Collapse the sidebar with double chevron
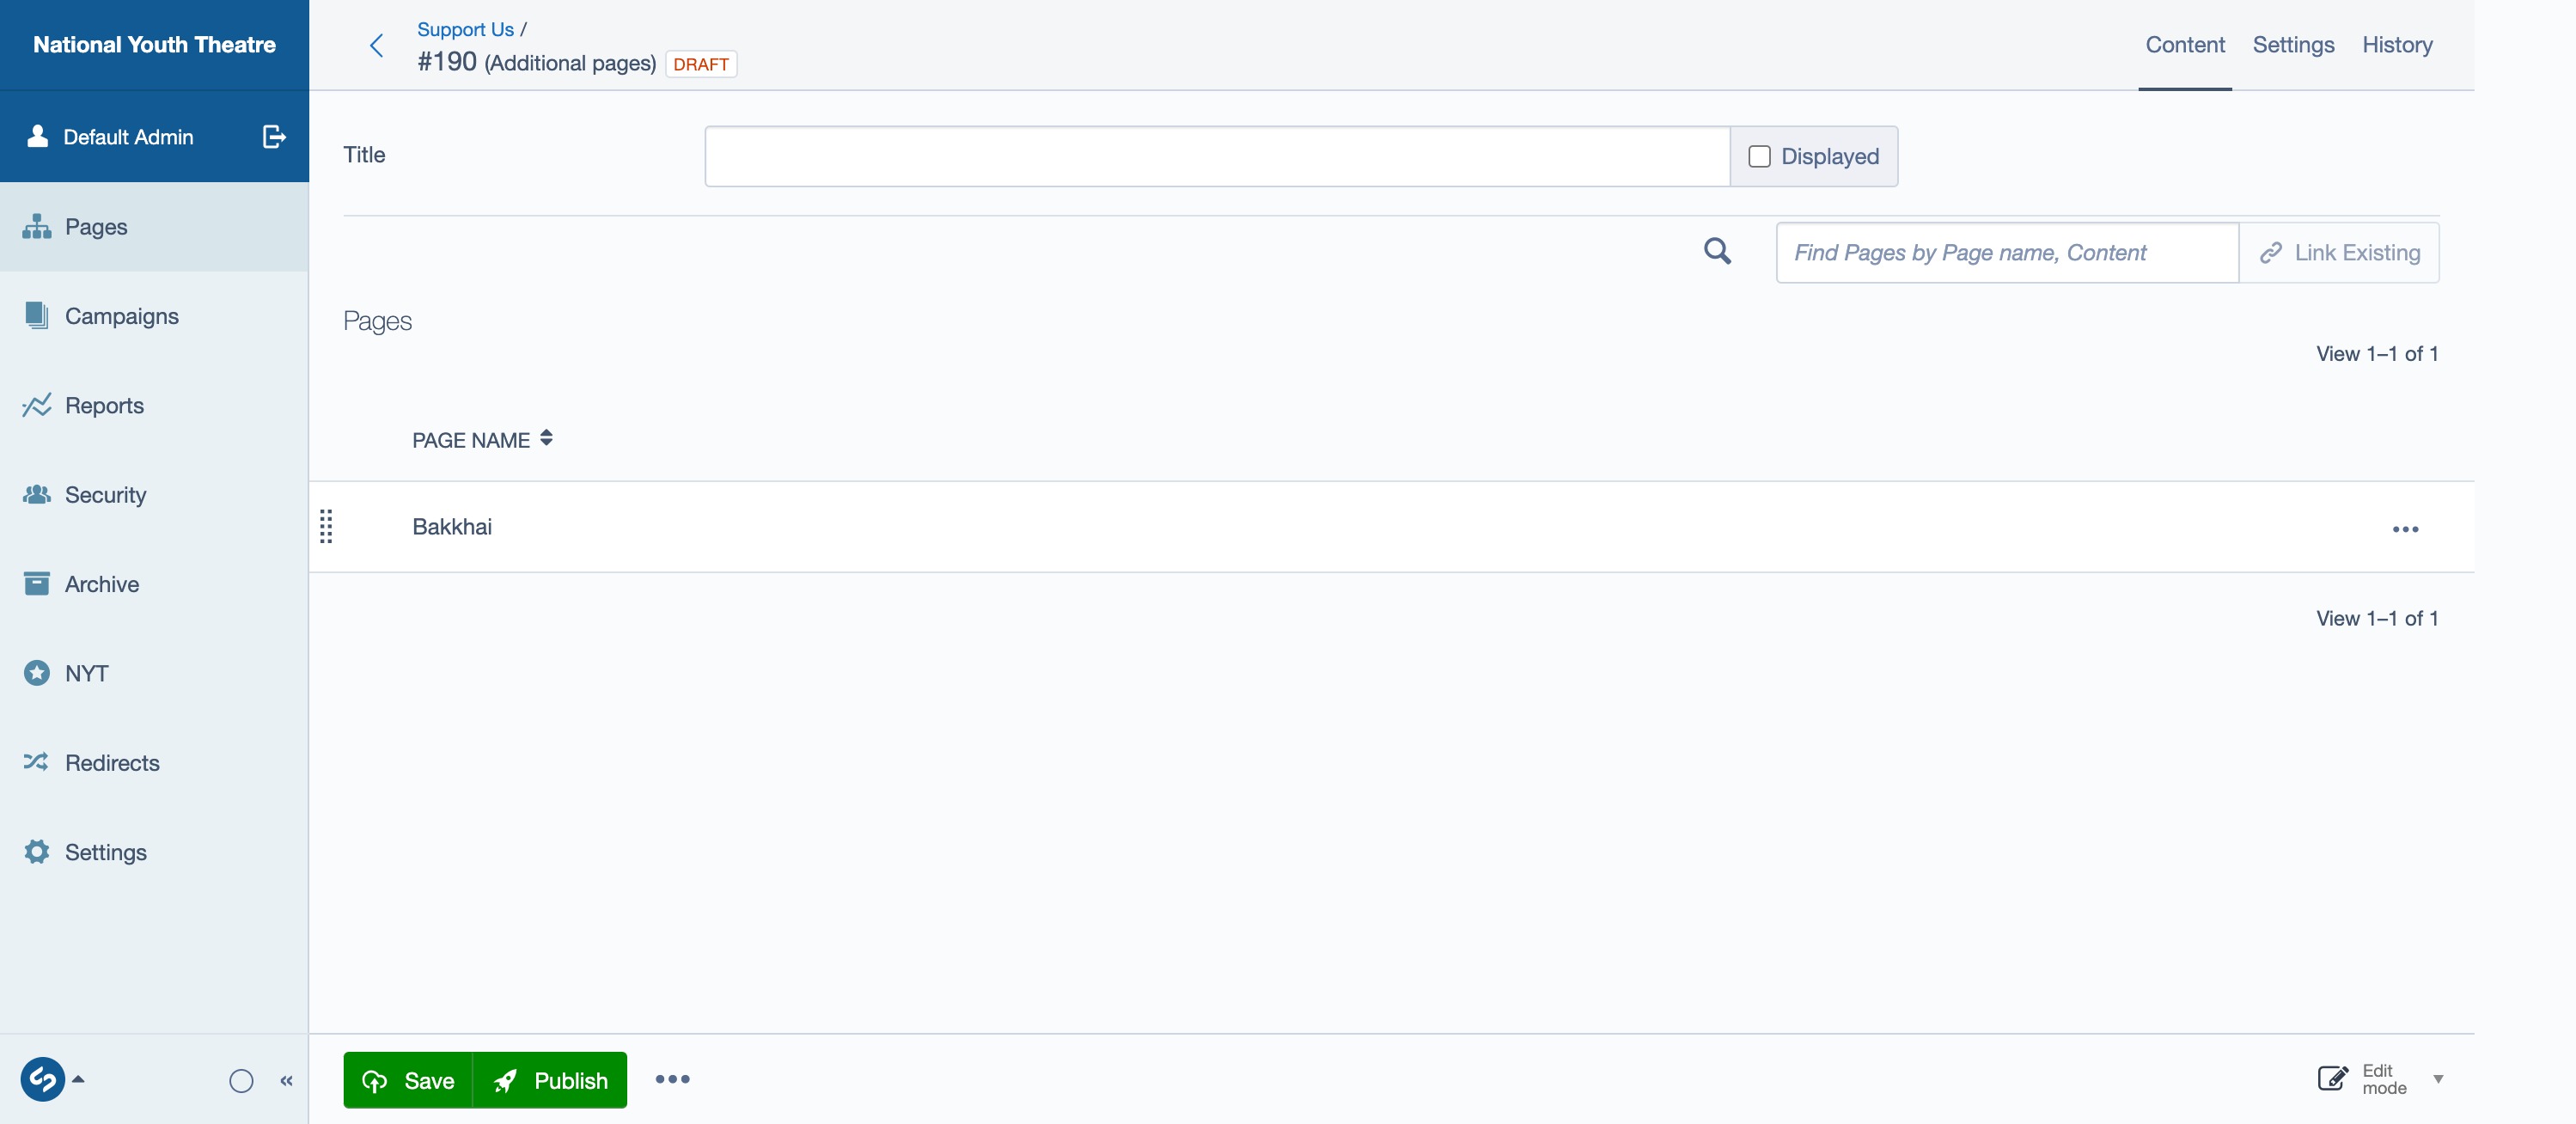The image size is (2576, 1124). click(x=287, y=1080)
